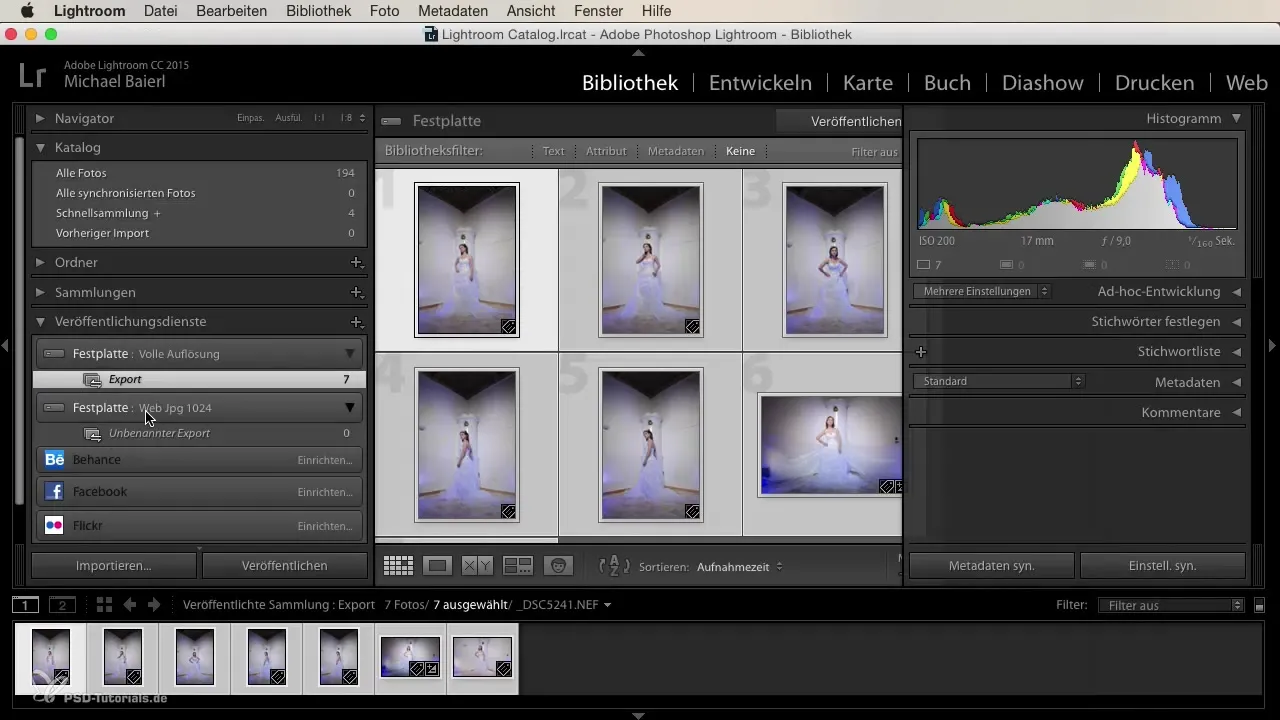Select Text library filter
Image resolution: width=1280 pixels, height=720 pixels.
(x=553, y=151)
